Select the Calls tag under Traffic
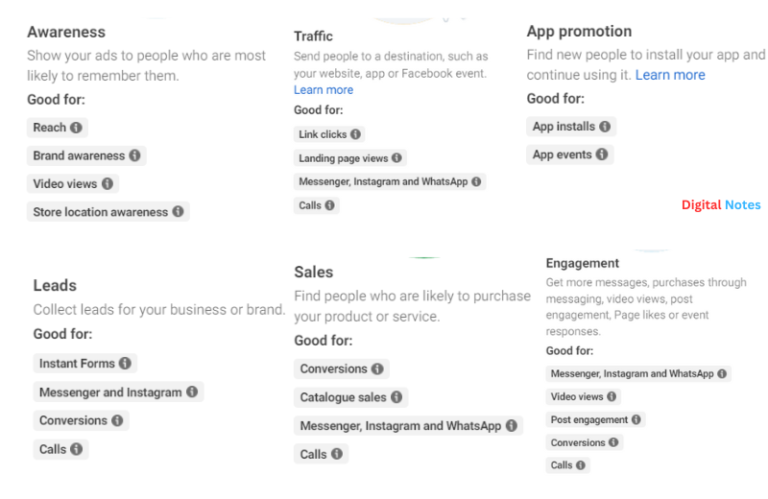The height and width of the screenshot is (499, 768). (308, 205)
